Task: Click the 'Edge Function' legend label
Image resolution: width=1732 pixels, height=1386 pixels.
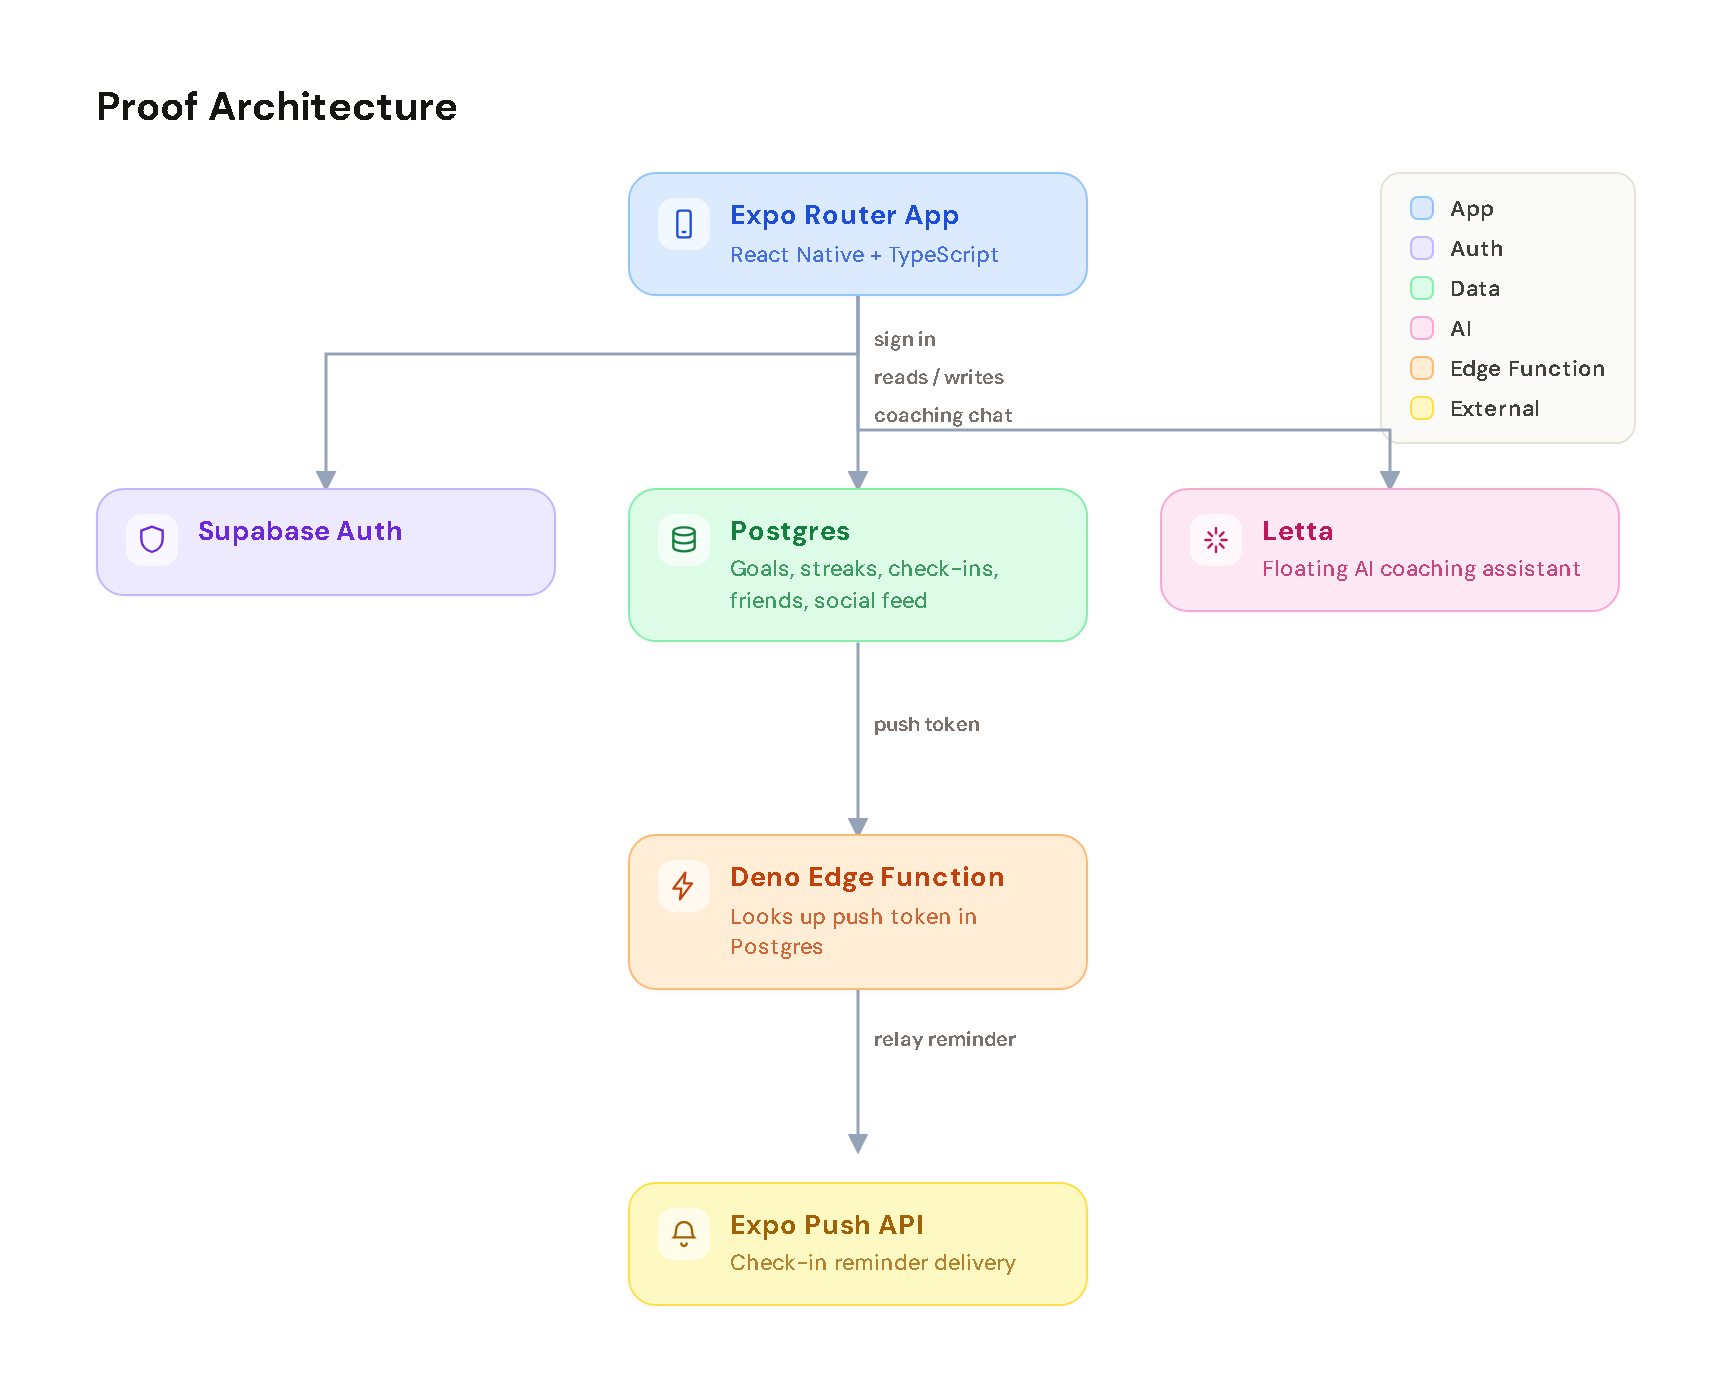Action: 1528,369
